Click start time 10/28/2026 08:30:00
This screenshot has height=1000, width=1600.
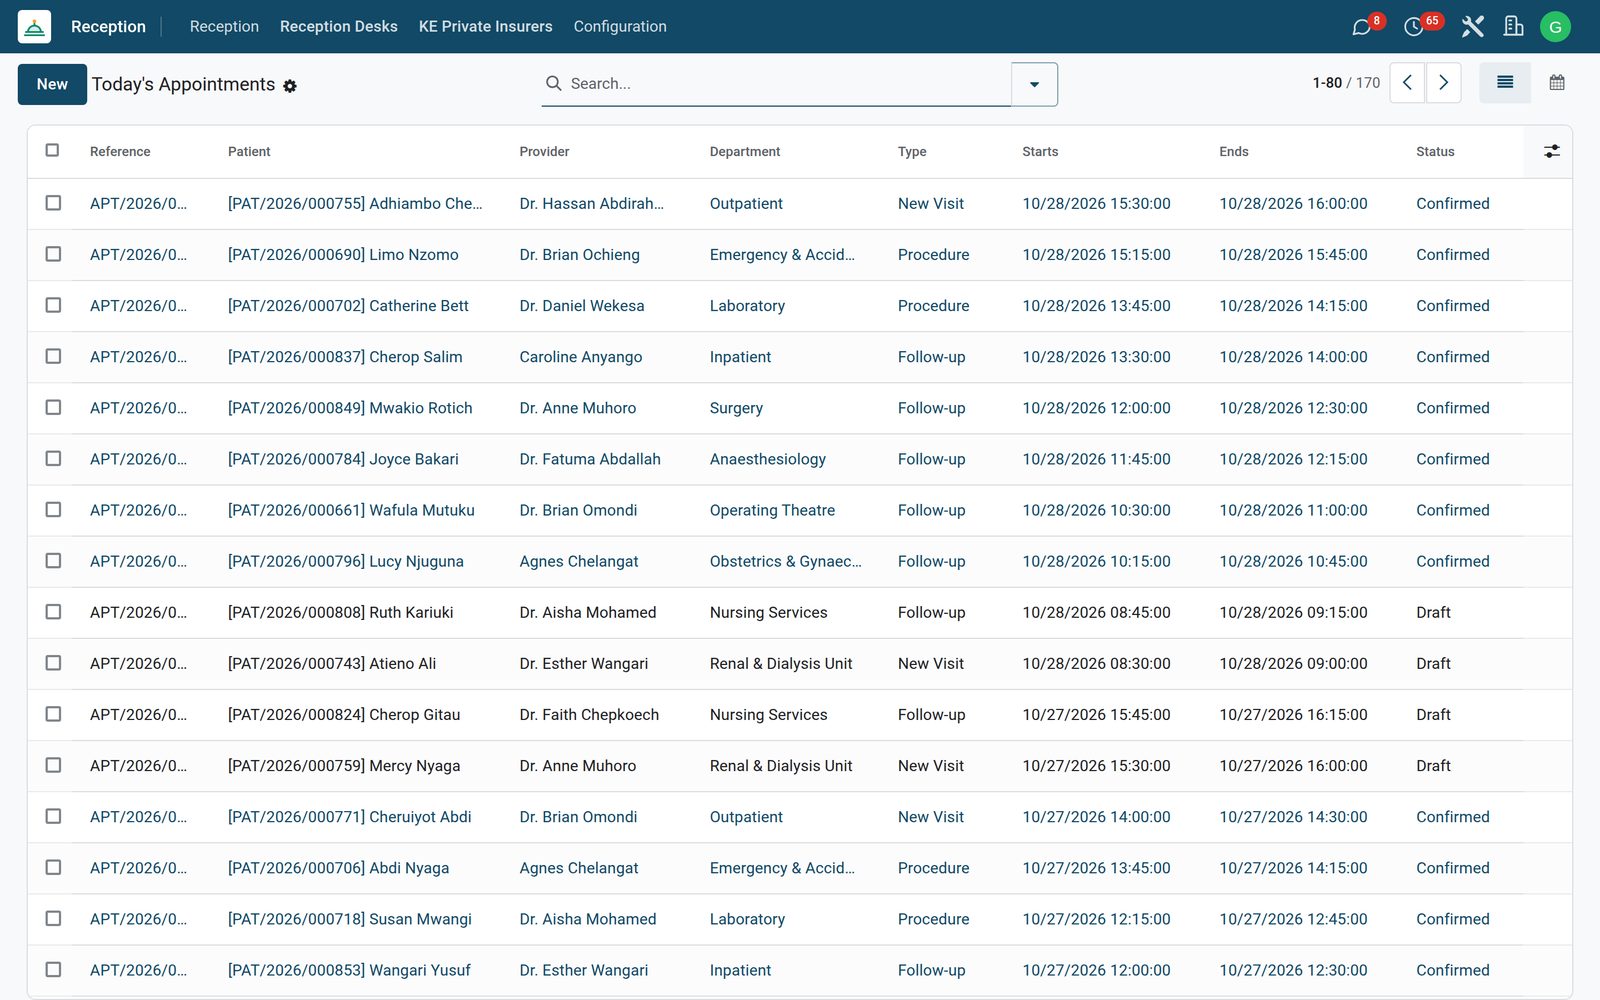click(1096, 663)
